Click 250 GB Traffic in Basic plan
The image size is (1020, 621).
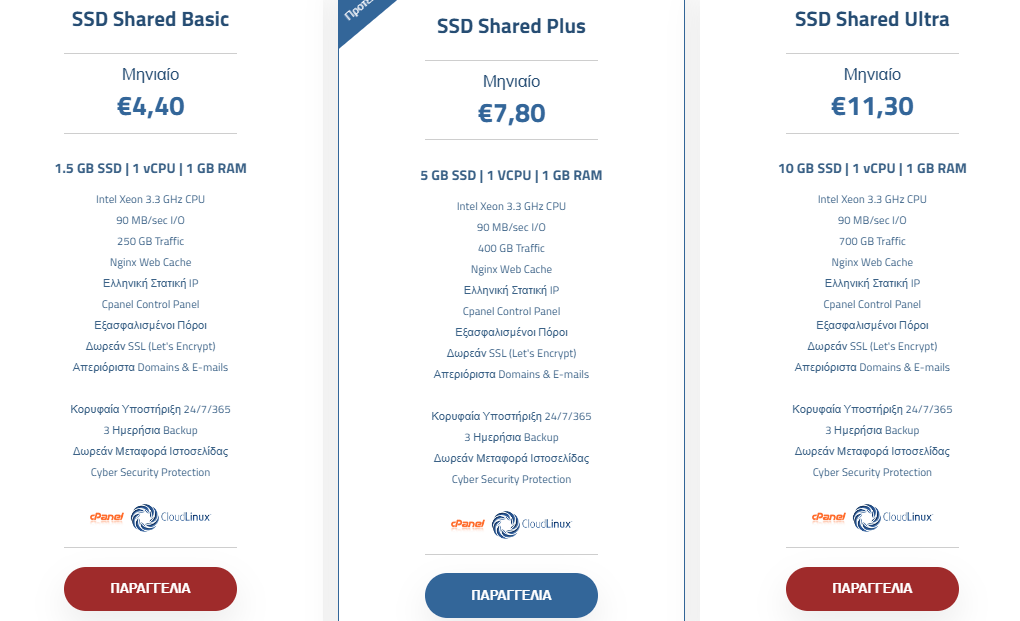[150, 241]
